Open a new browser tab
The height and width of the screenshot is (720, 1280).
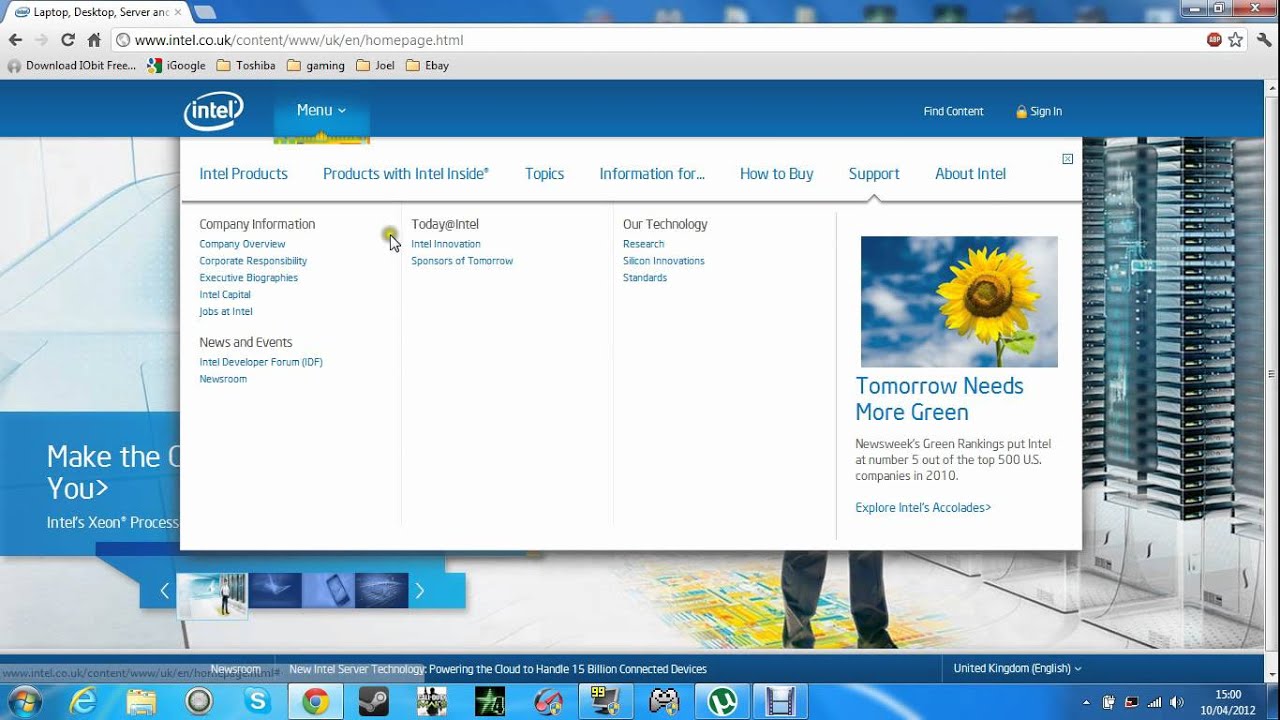204,12
